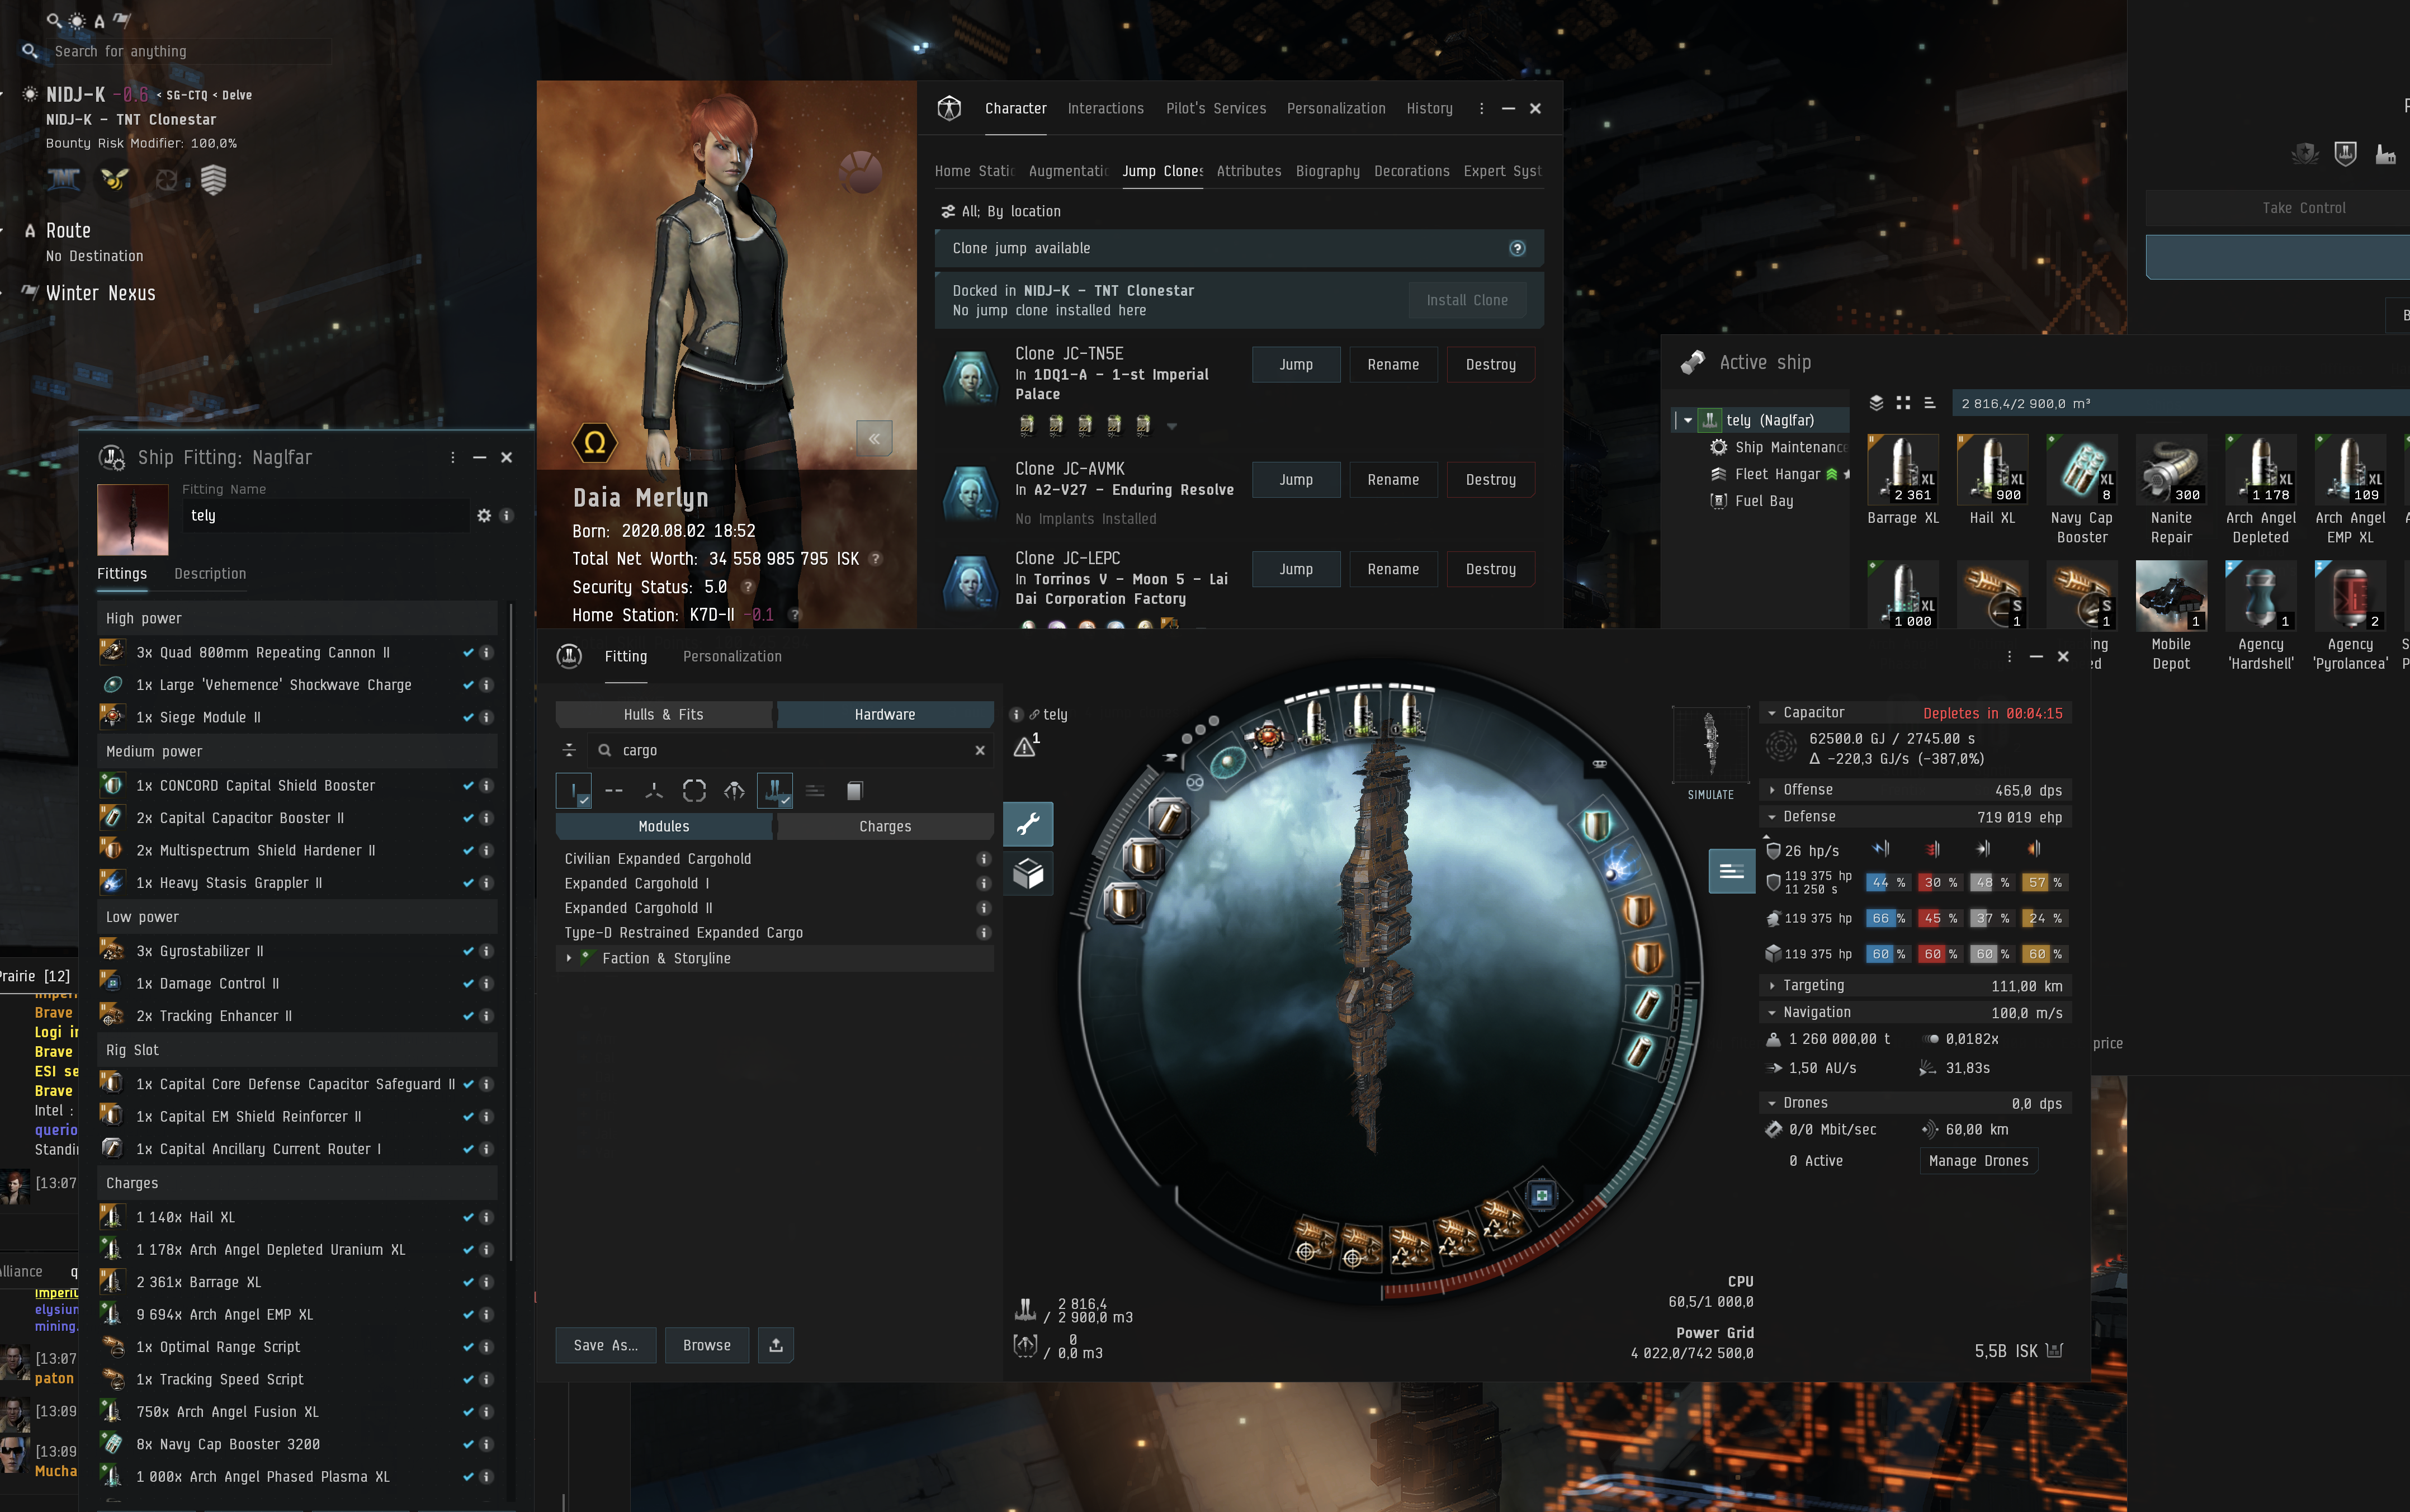Click the fitting warning triangle icon
This screenshot has height=1512, width=2410.
(1025, 746)
